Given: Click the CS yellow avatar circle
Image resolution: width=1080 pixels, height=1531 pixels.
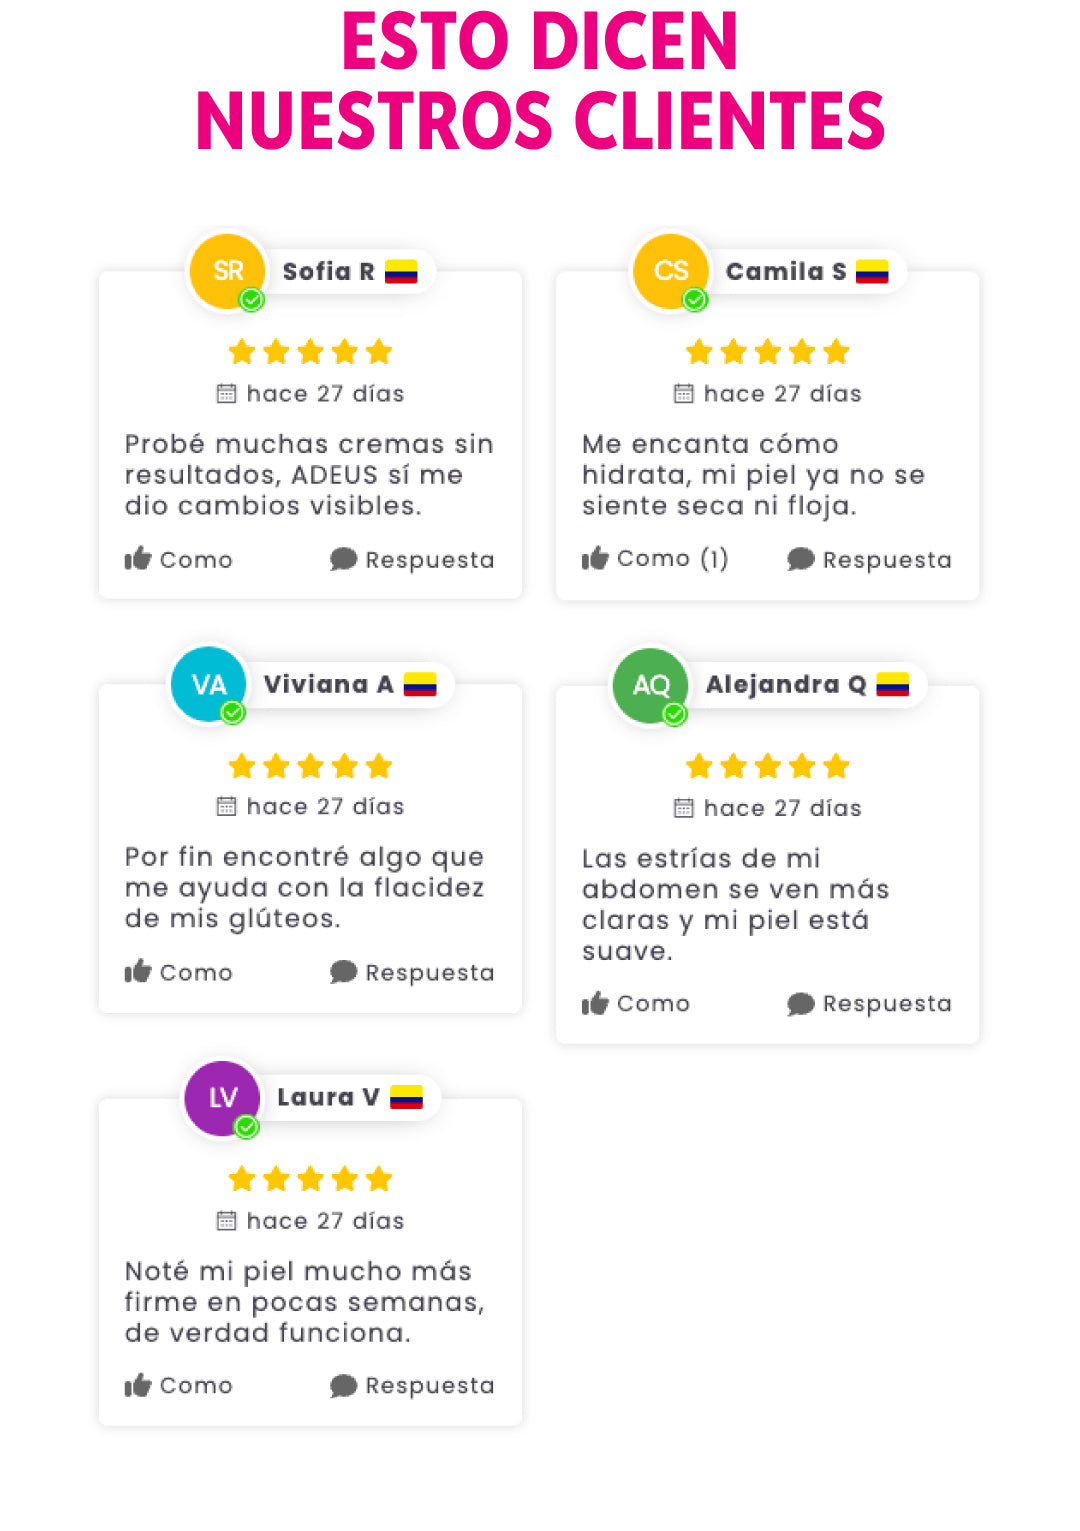Looking at the screenshot, I should click(671, 271).
